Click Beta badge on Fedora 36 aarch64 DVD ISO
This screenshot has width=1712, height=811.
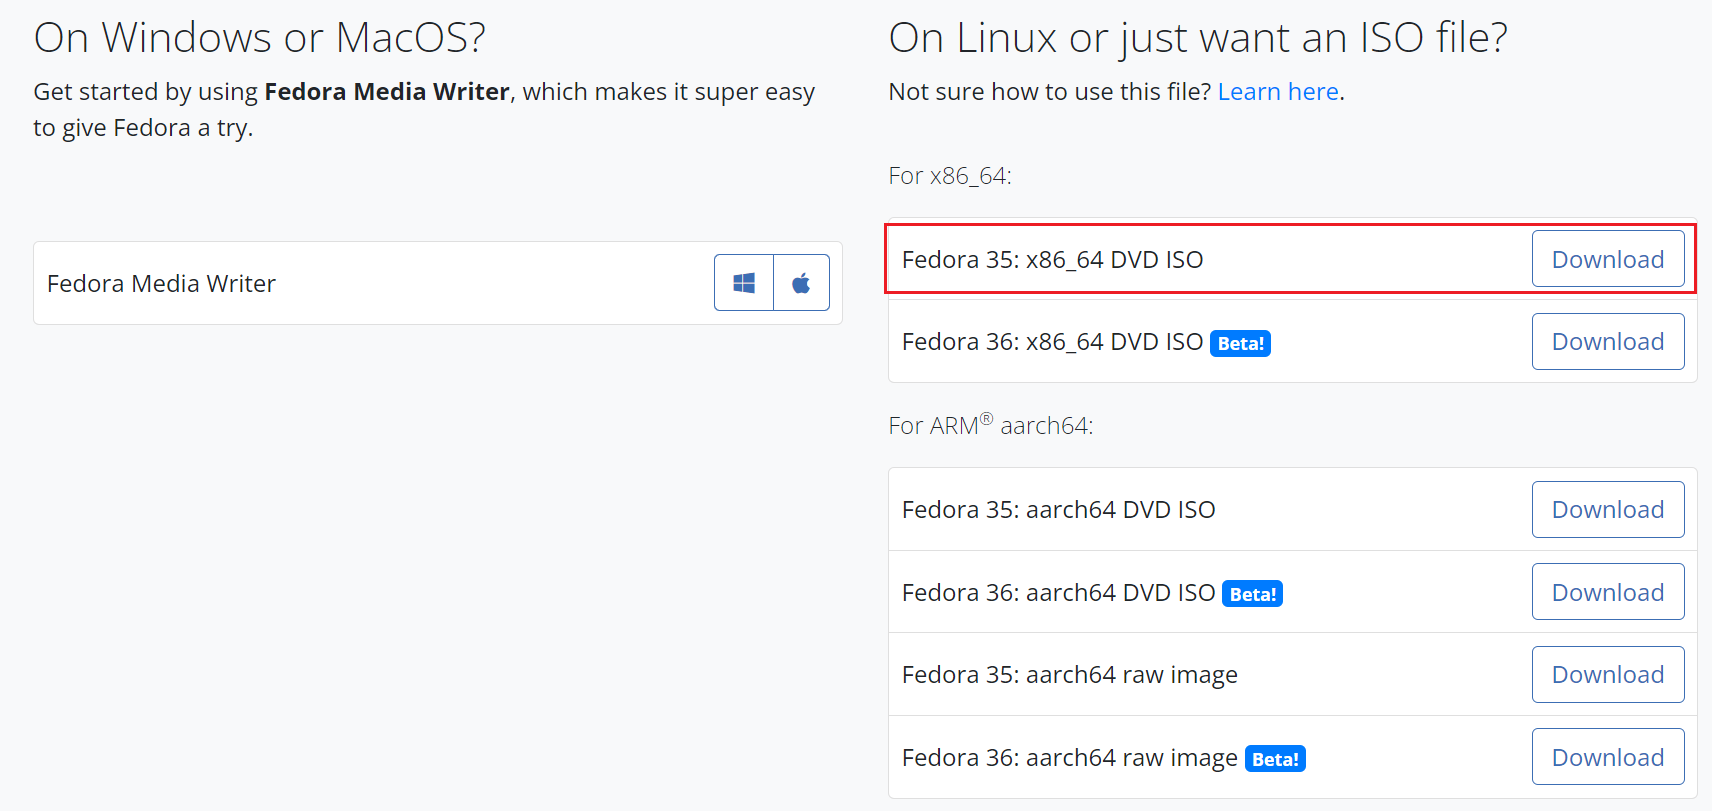coord(1253,594)
